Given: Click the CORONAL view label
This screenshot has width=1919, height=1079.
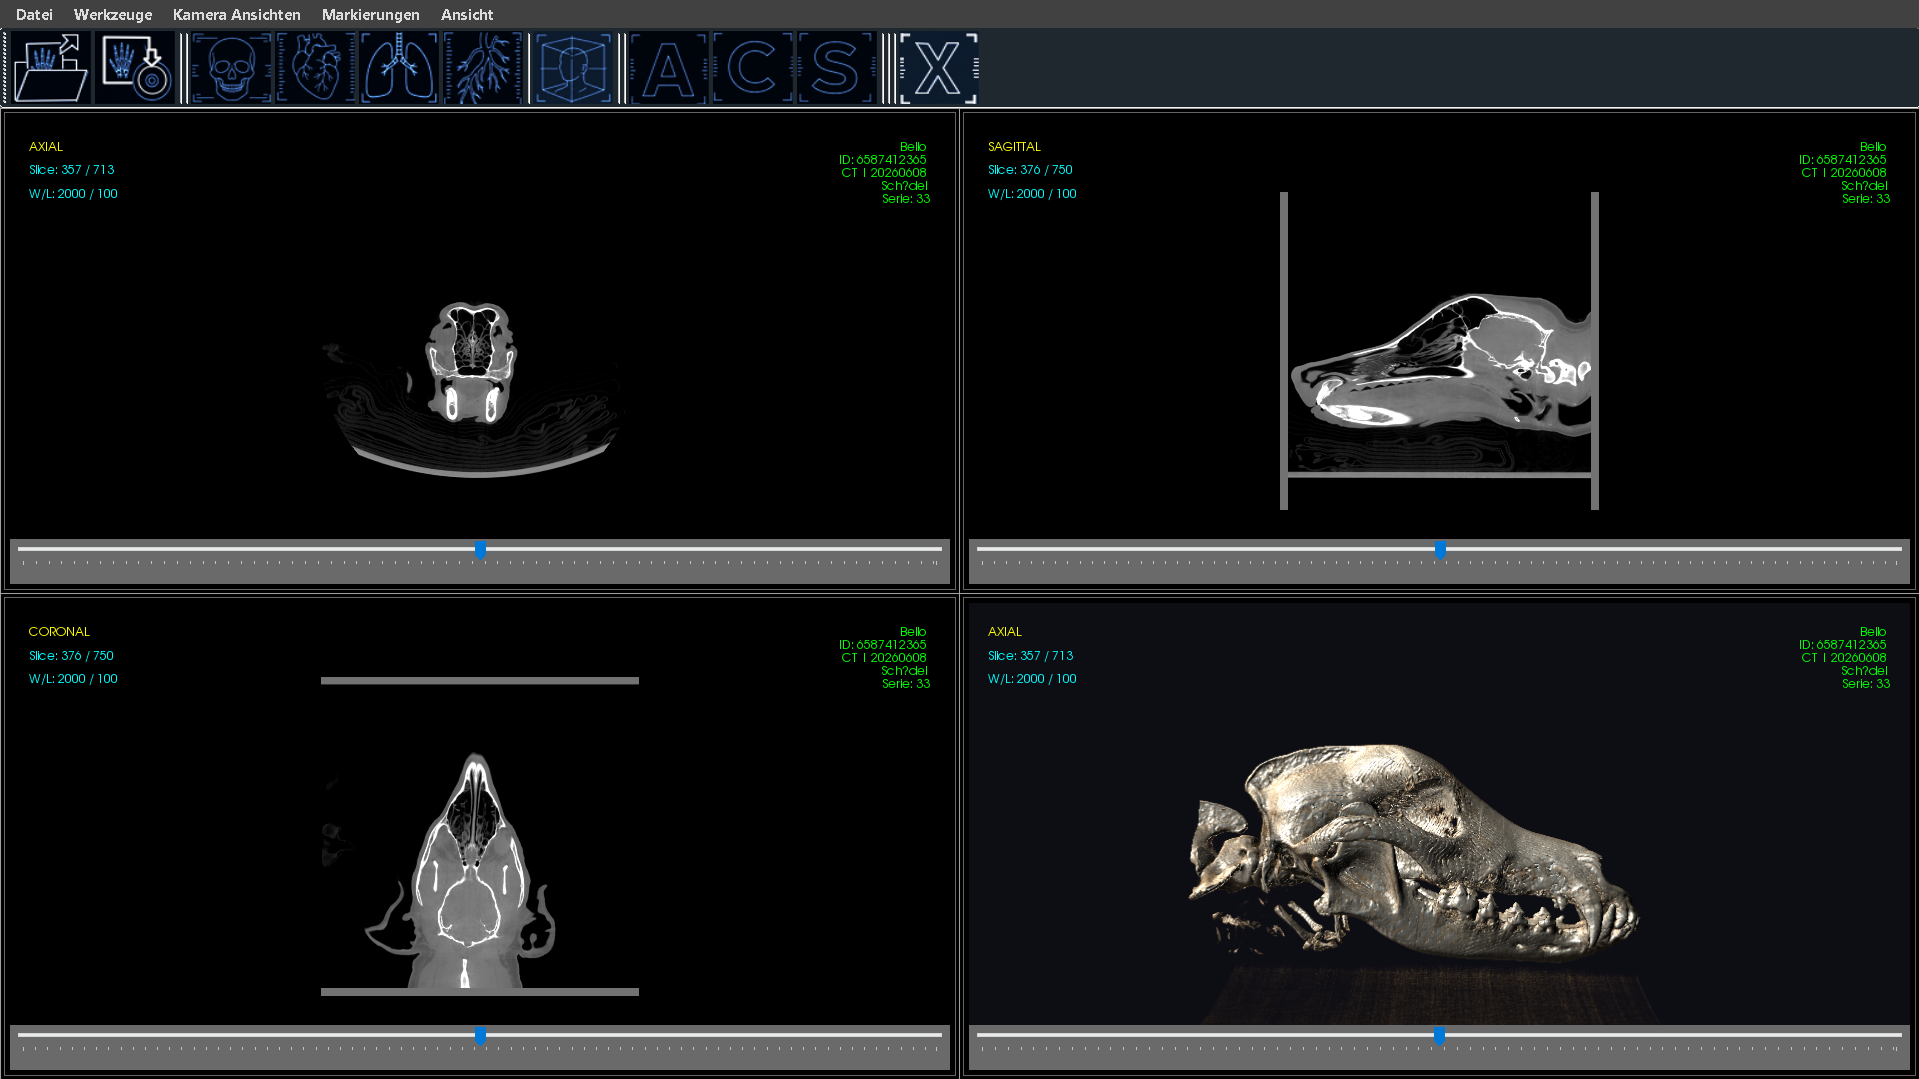Looking at the screenshot, I should point(59,631).
